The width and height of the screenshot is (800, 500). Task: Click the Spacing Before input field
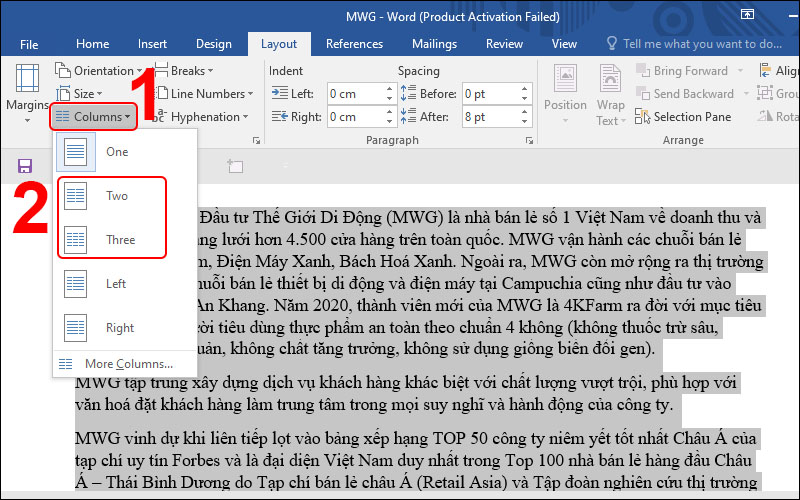coord(491,94)
